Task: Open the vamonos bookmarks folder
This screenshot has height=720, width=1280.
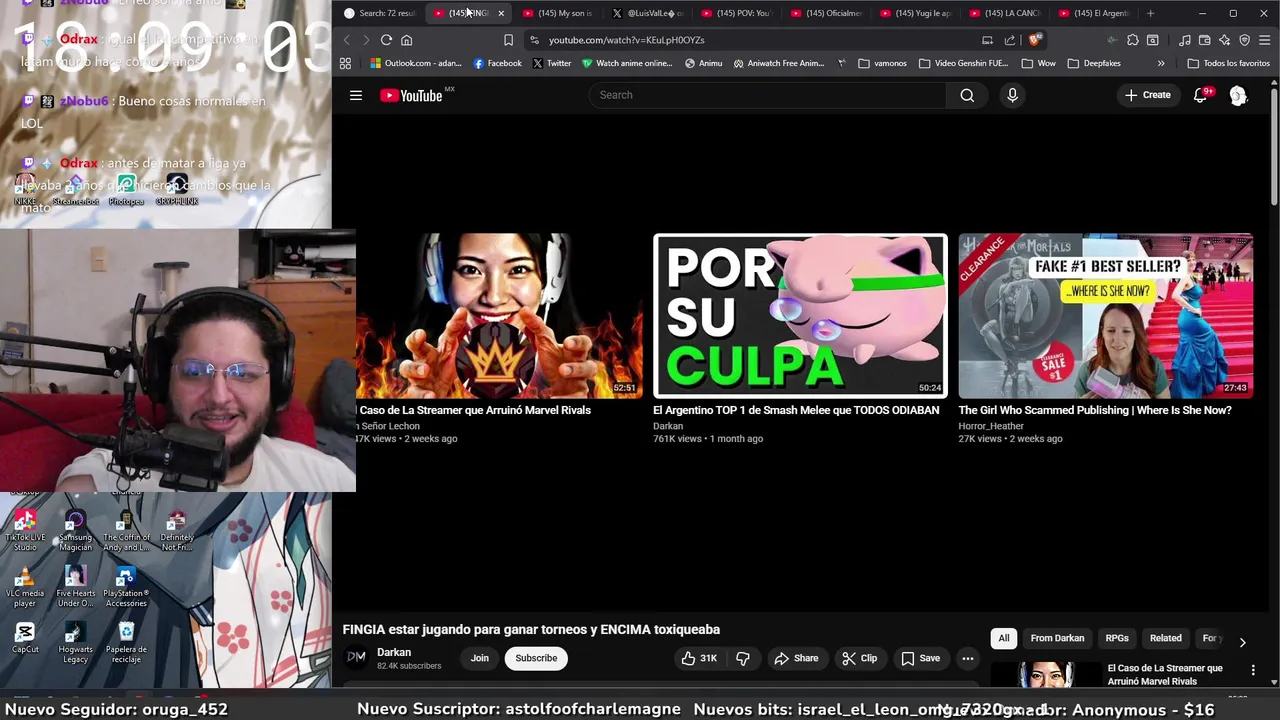Action: click(882, 63)
